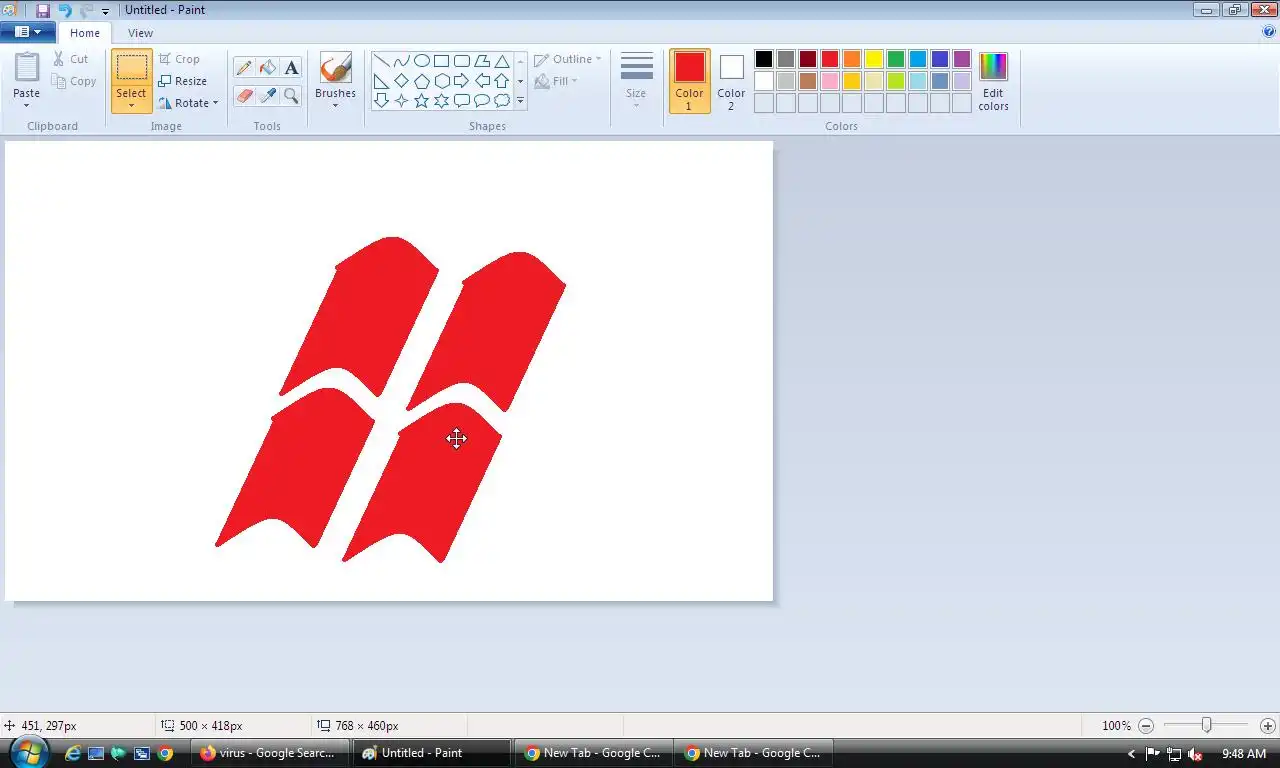Undo with the quick access arrow
This screenshot has height=768, width=1280.
click(65, 10)
